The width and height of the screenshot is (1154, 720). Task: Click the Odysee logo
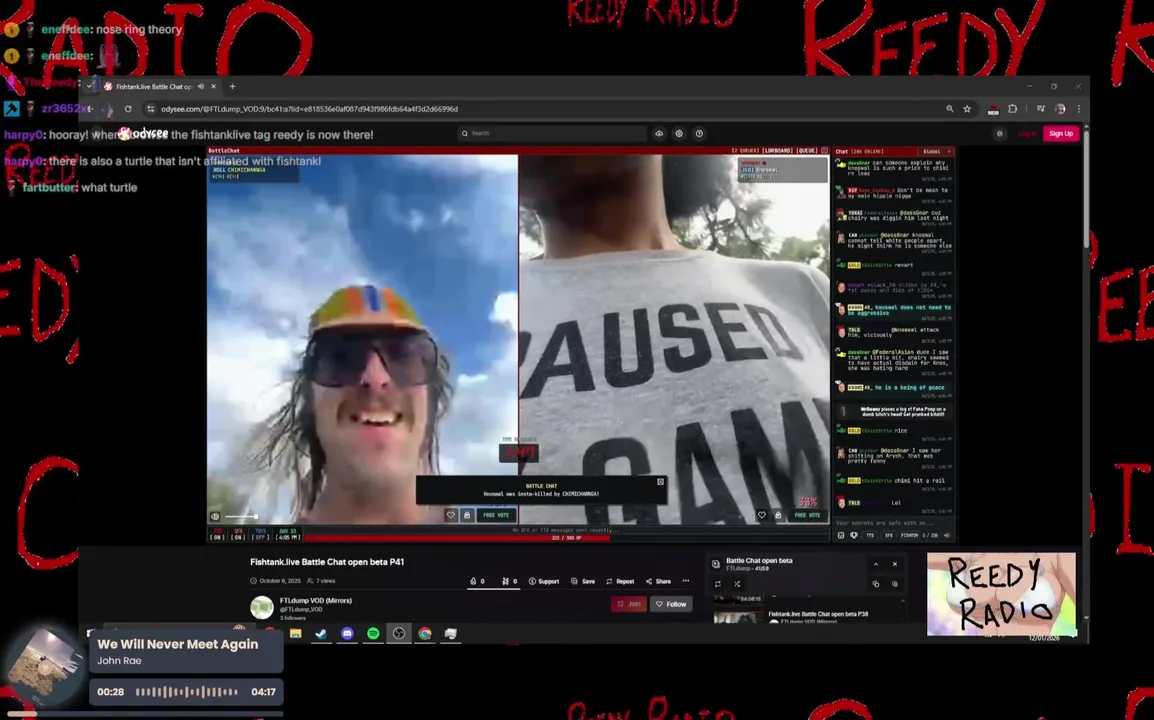click(144, 133)
